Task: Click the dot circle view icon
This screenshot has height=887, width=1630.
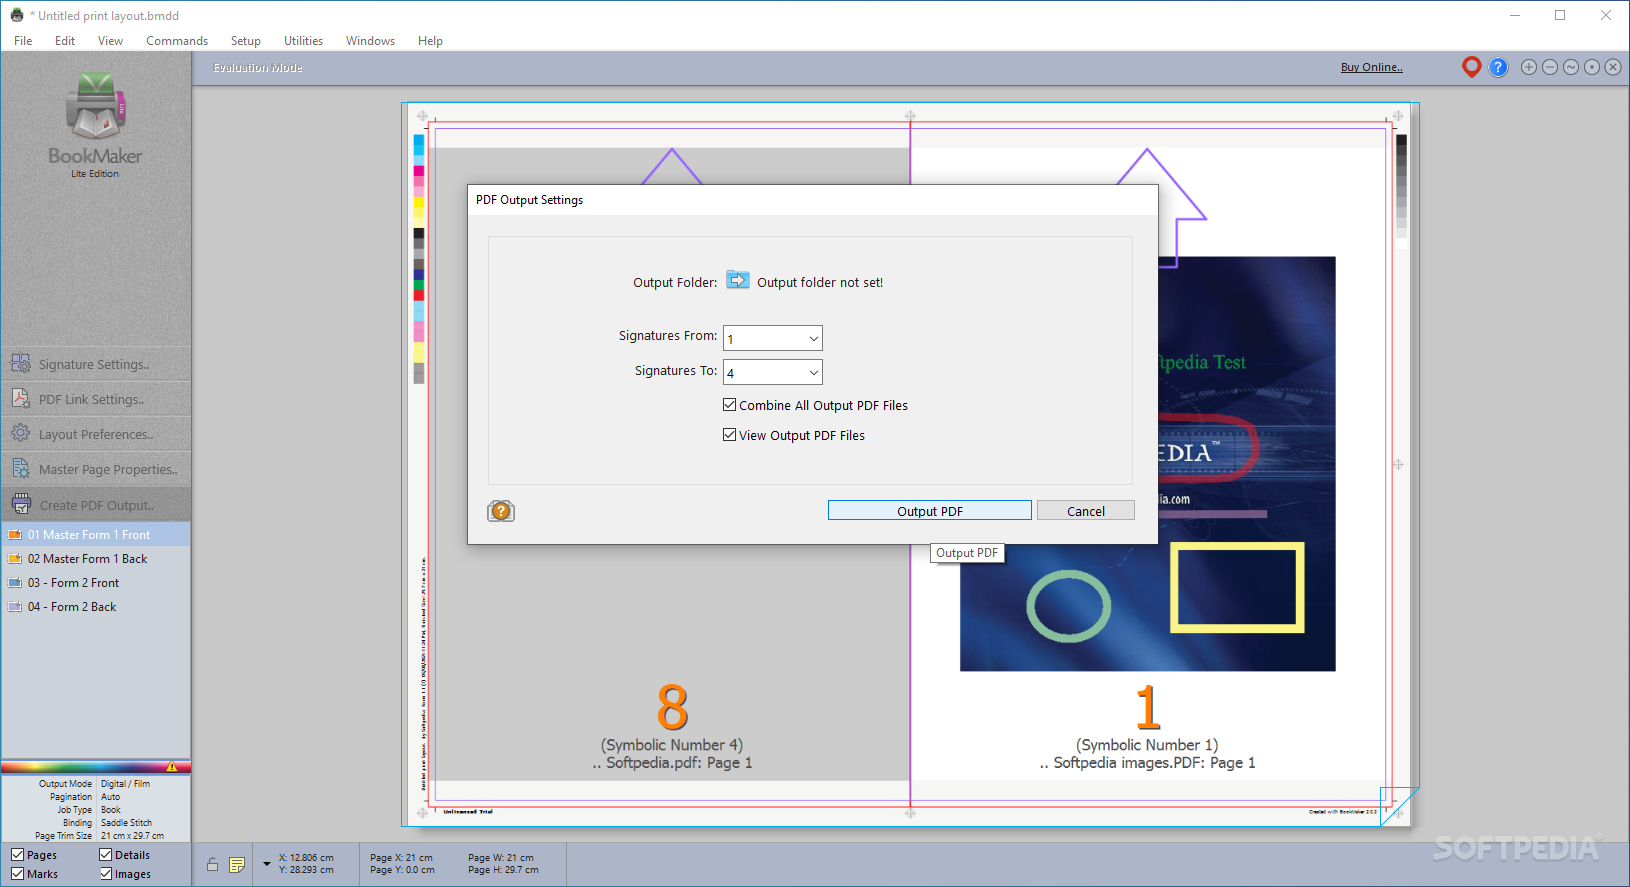Action: (x=1592, y=67)
